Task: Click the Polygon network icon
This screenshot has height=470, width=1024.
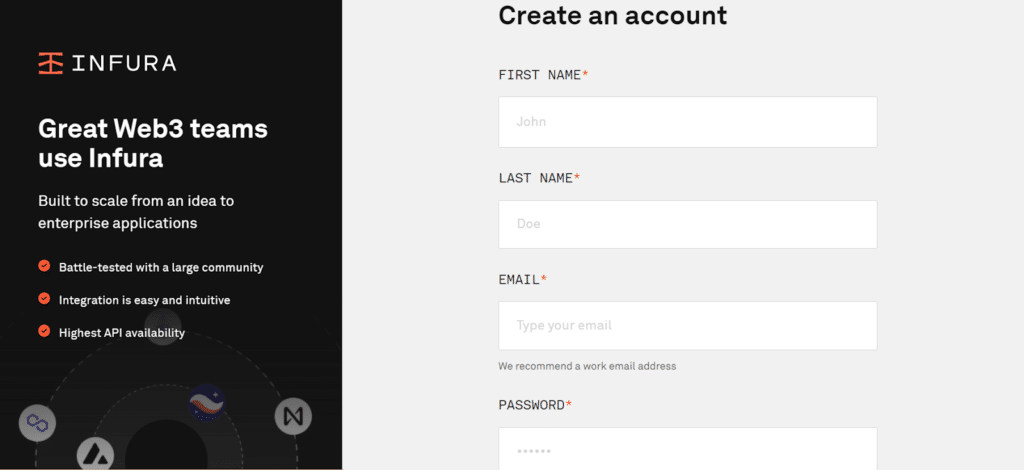Action: pos(38,423)
